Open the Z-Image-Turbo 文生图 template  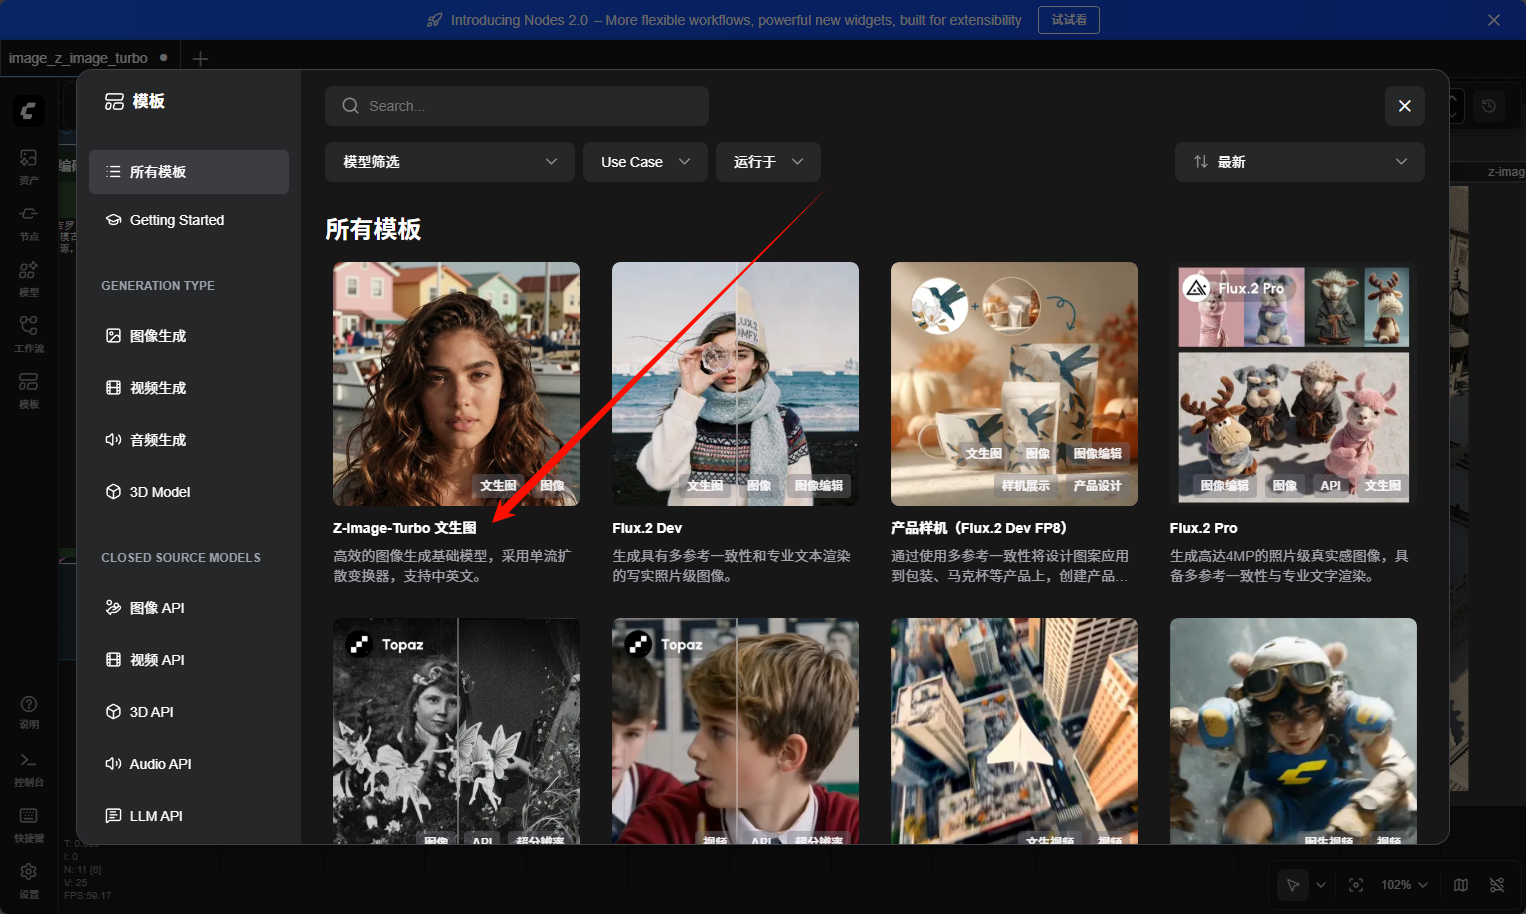(456, 384)
